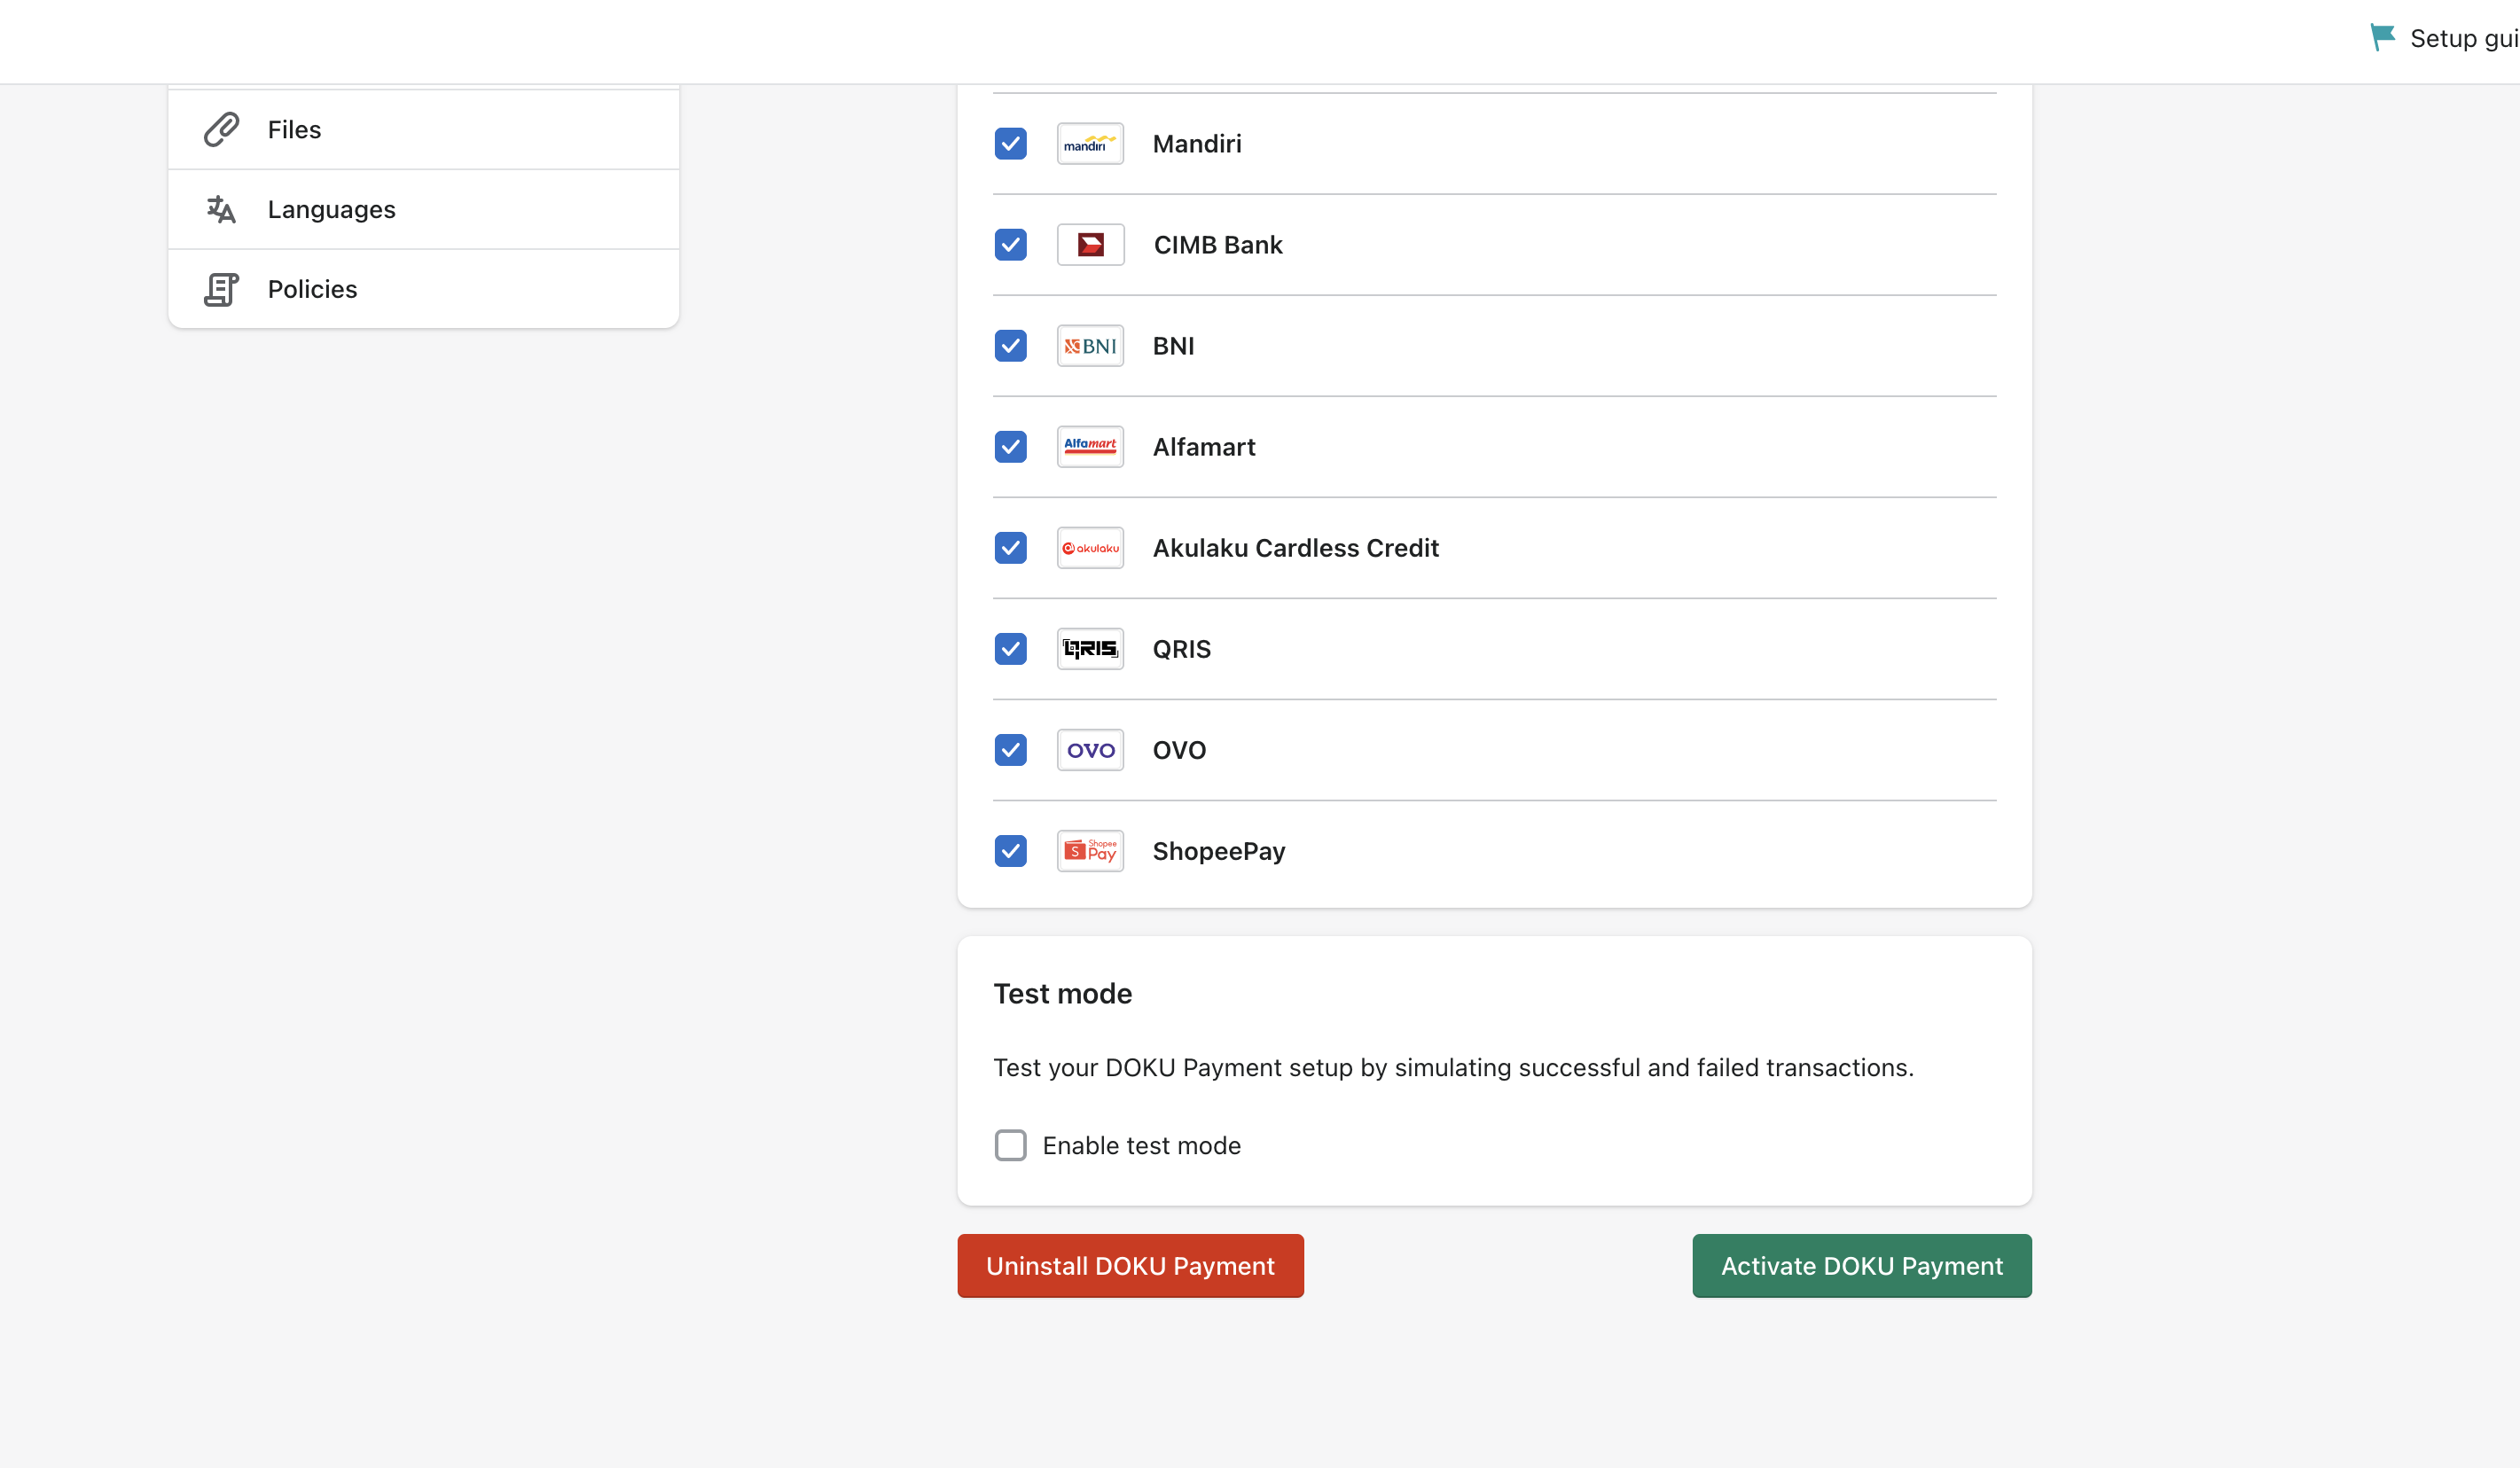Screen dimensions: 2520x1468
Task: Click Uninstall DOKU Payment button
Action: coord(1130,1266)
